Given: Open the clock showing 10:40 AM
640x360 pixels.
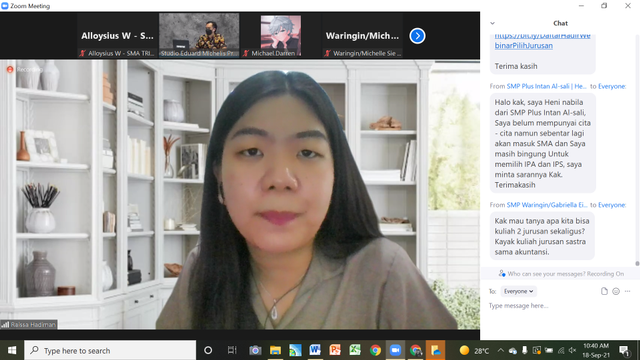Looking at the screenshot, I should pos(596,350).
